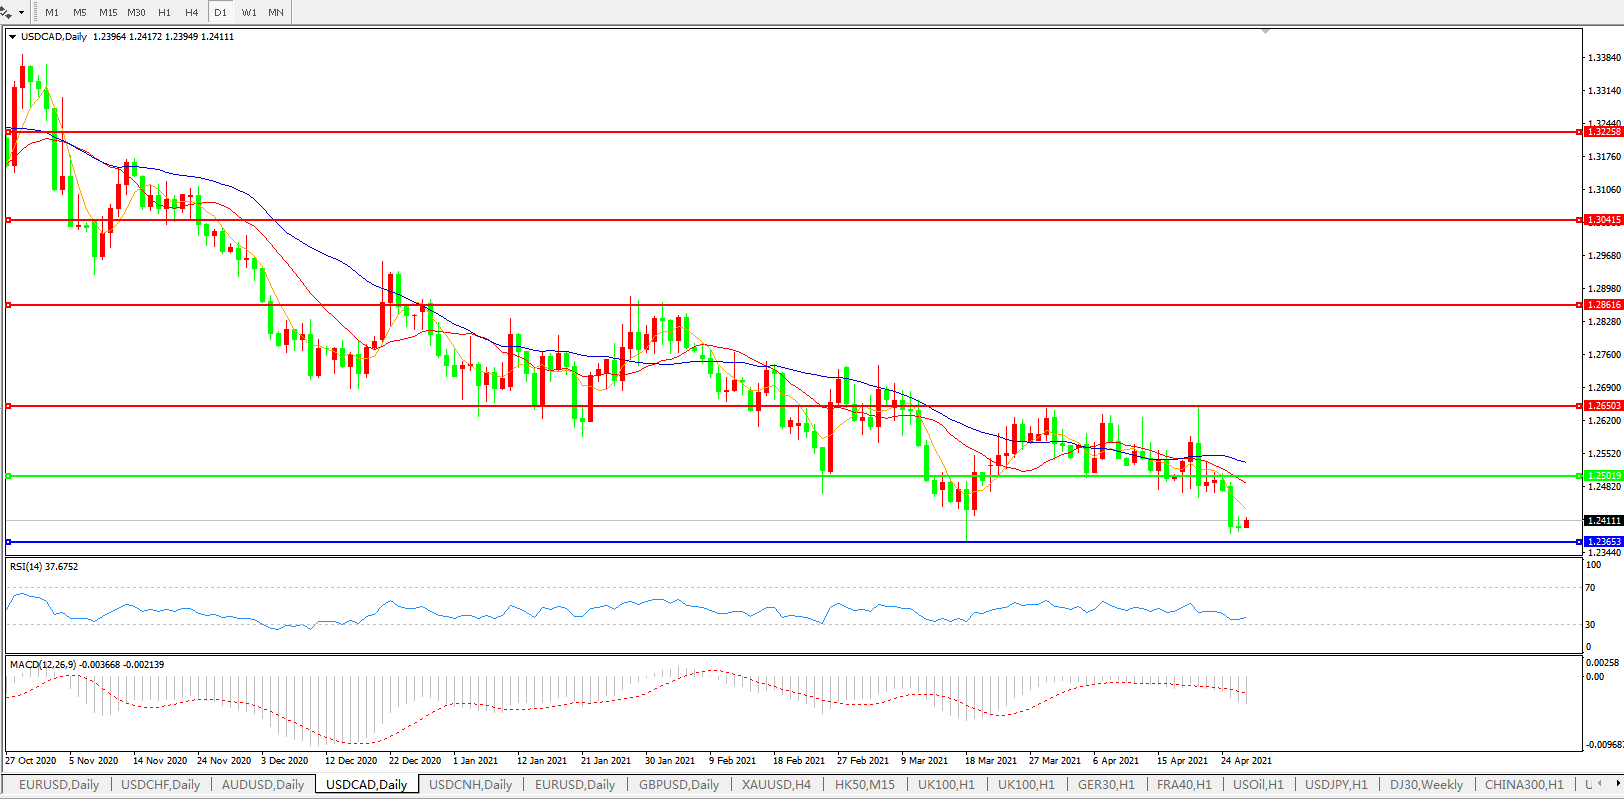Expand the USDCAD,Daily chart title triangle

13,37
